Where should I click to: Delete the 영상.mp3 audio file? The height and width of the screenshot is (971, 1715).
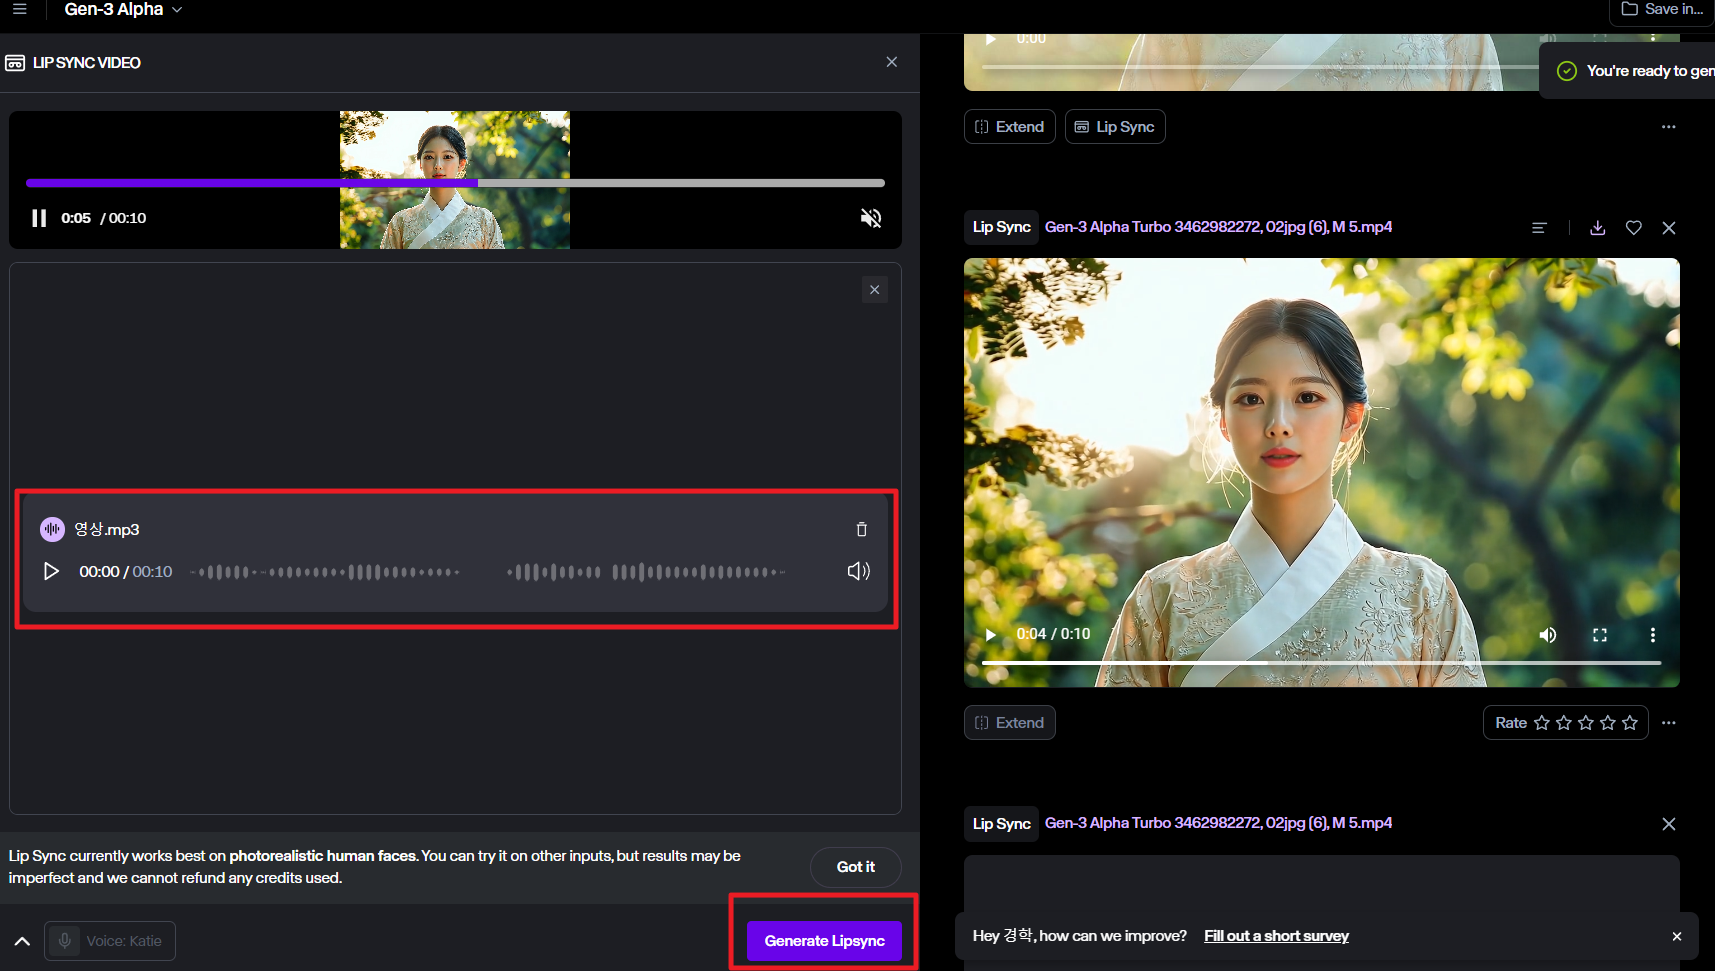(861, 529)
